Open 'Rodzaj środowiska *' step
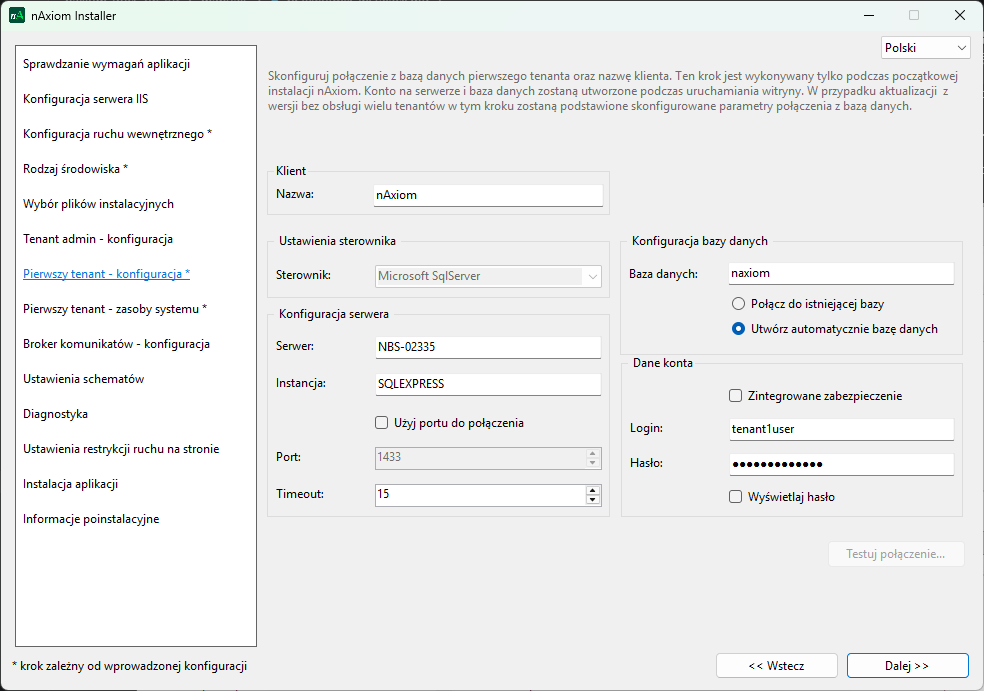Viewport: 984px width, 691px height. coord(75,169)
